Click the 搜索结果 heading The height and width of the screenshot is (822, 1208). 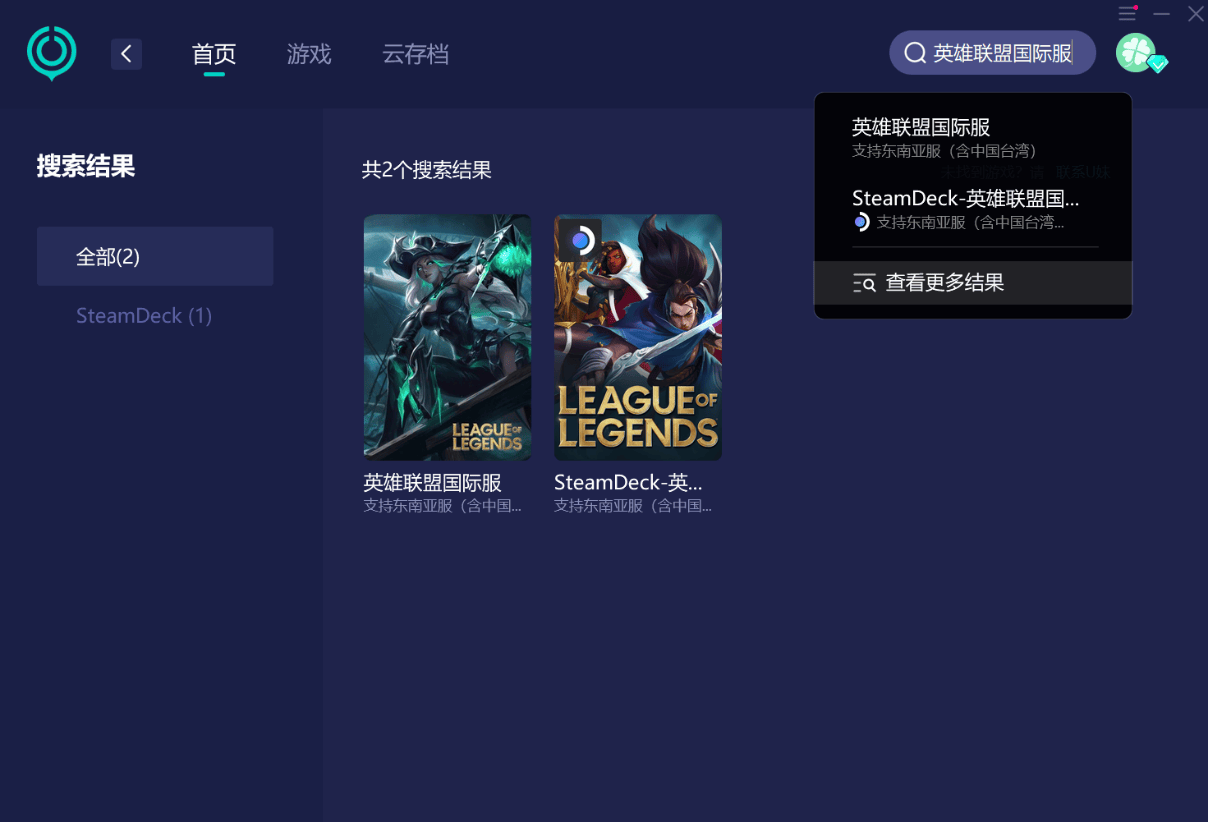tap(86, 166)
